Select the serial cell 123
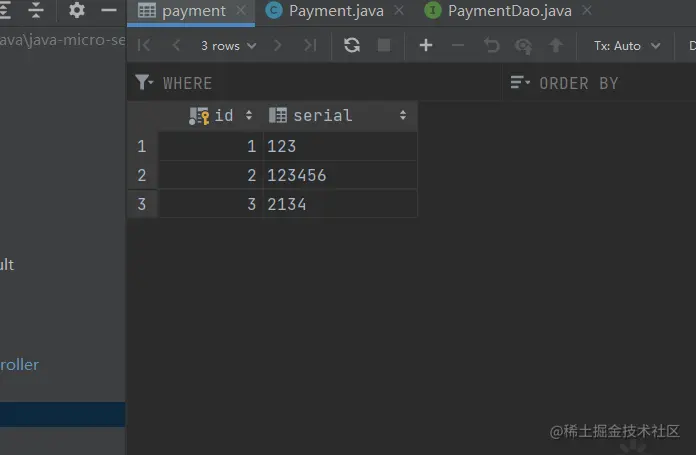 point(340,146)
